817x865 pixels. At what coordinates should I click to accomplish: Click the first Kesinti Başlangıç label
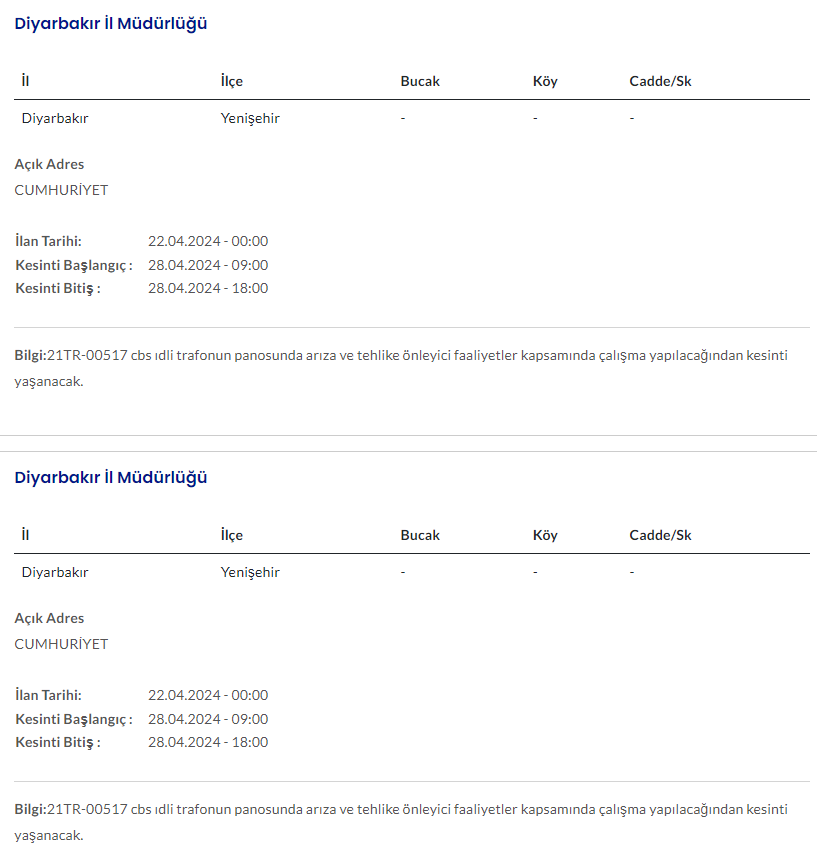pos(74,265)
